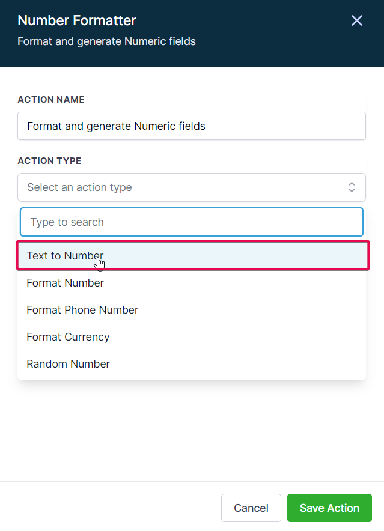Select the Text to Number option

(x=193, y=255)
